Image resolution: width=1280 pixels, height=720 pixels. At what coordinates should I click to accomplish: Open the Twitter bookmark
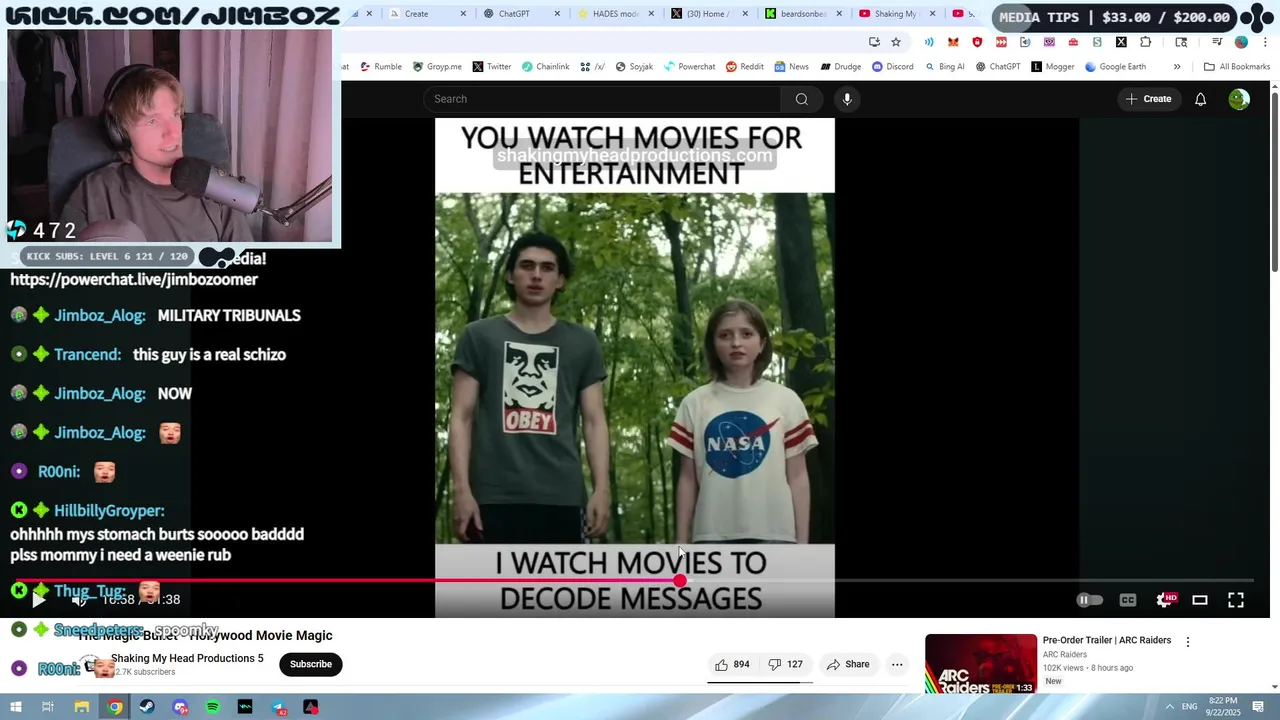[x=492, y=67]
